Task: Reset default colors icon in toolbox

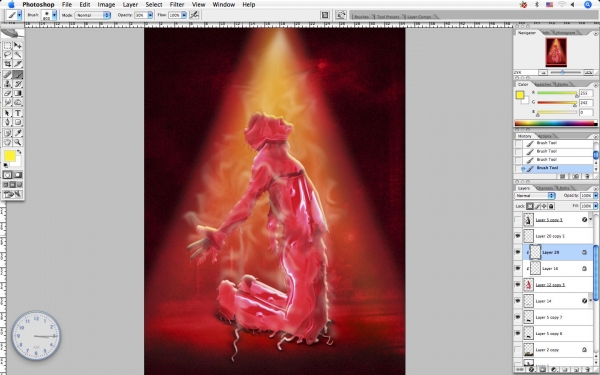Action: [5, 165]
